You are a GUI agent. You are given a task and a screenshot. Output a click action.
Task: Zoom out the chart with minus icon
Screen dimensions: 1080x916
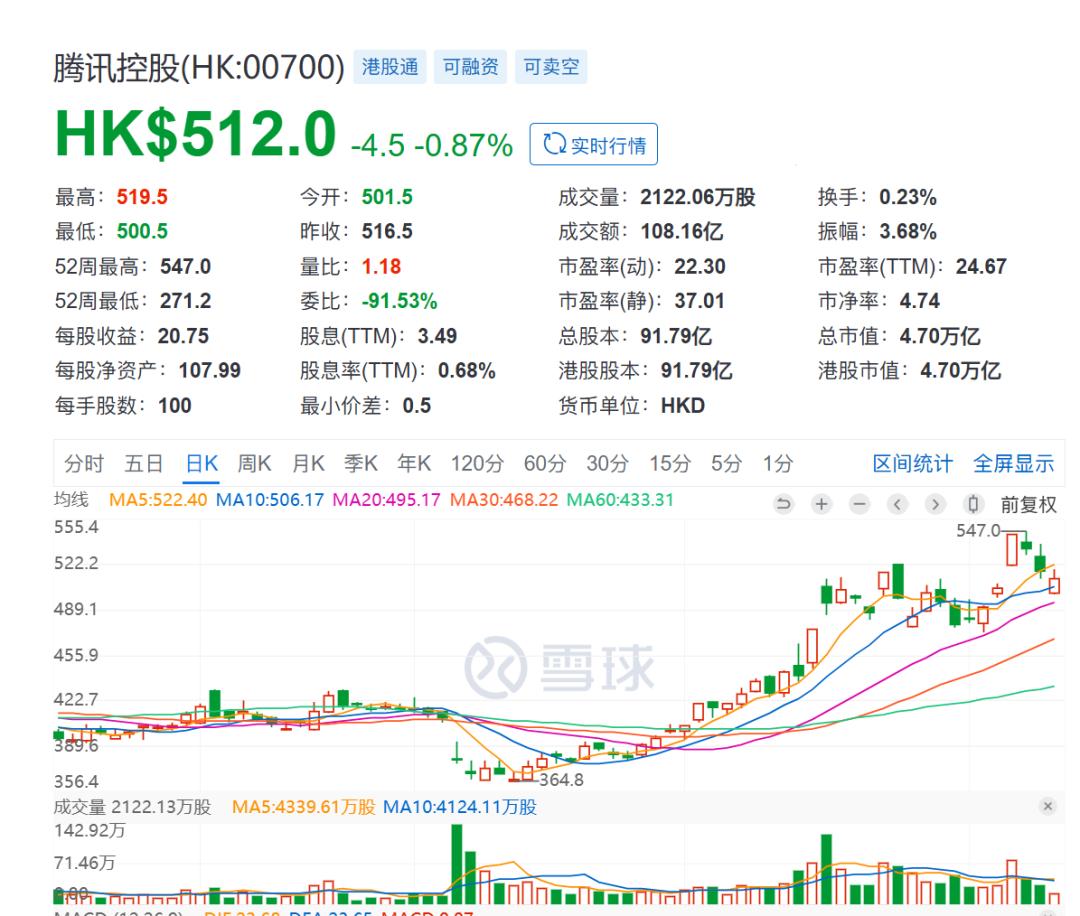pyautogui.click(x=858, y=504)
